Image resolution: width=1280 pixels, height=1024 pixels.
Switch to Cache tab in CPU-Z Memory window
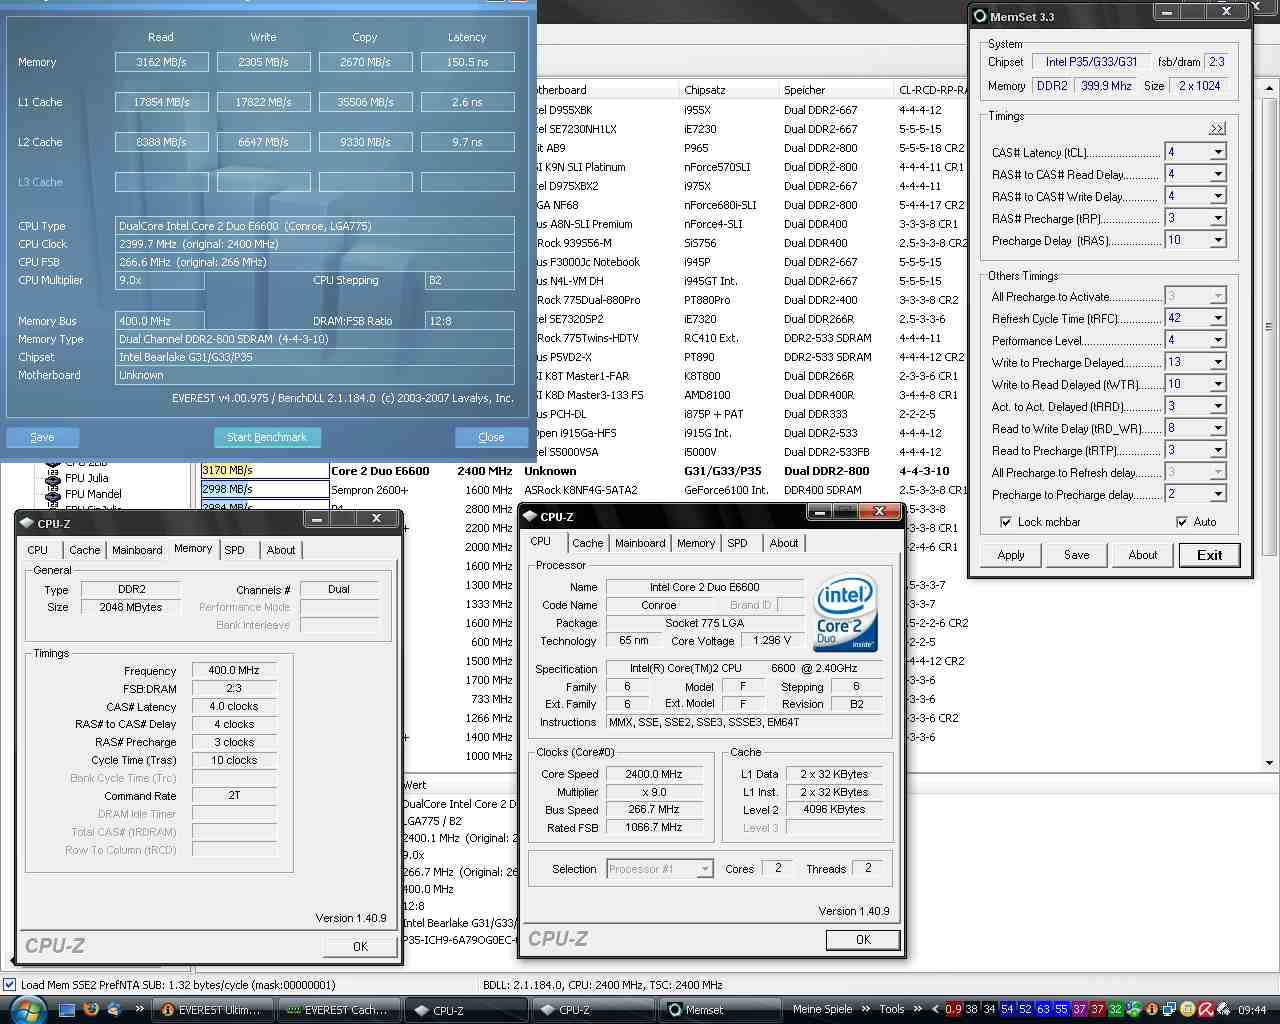pyautogui.click(x=84, y=550)
